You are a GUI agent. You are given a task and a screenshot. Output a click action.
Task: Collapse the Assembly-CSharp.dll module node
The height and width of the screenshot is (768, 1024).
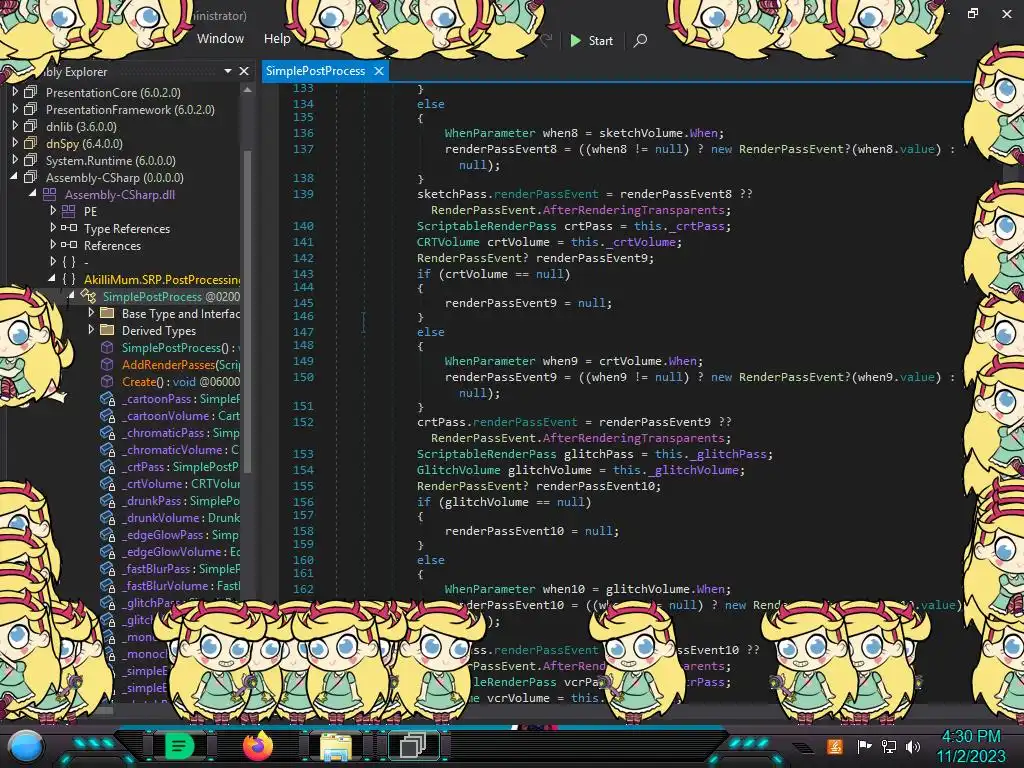(x=33, y=194)
